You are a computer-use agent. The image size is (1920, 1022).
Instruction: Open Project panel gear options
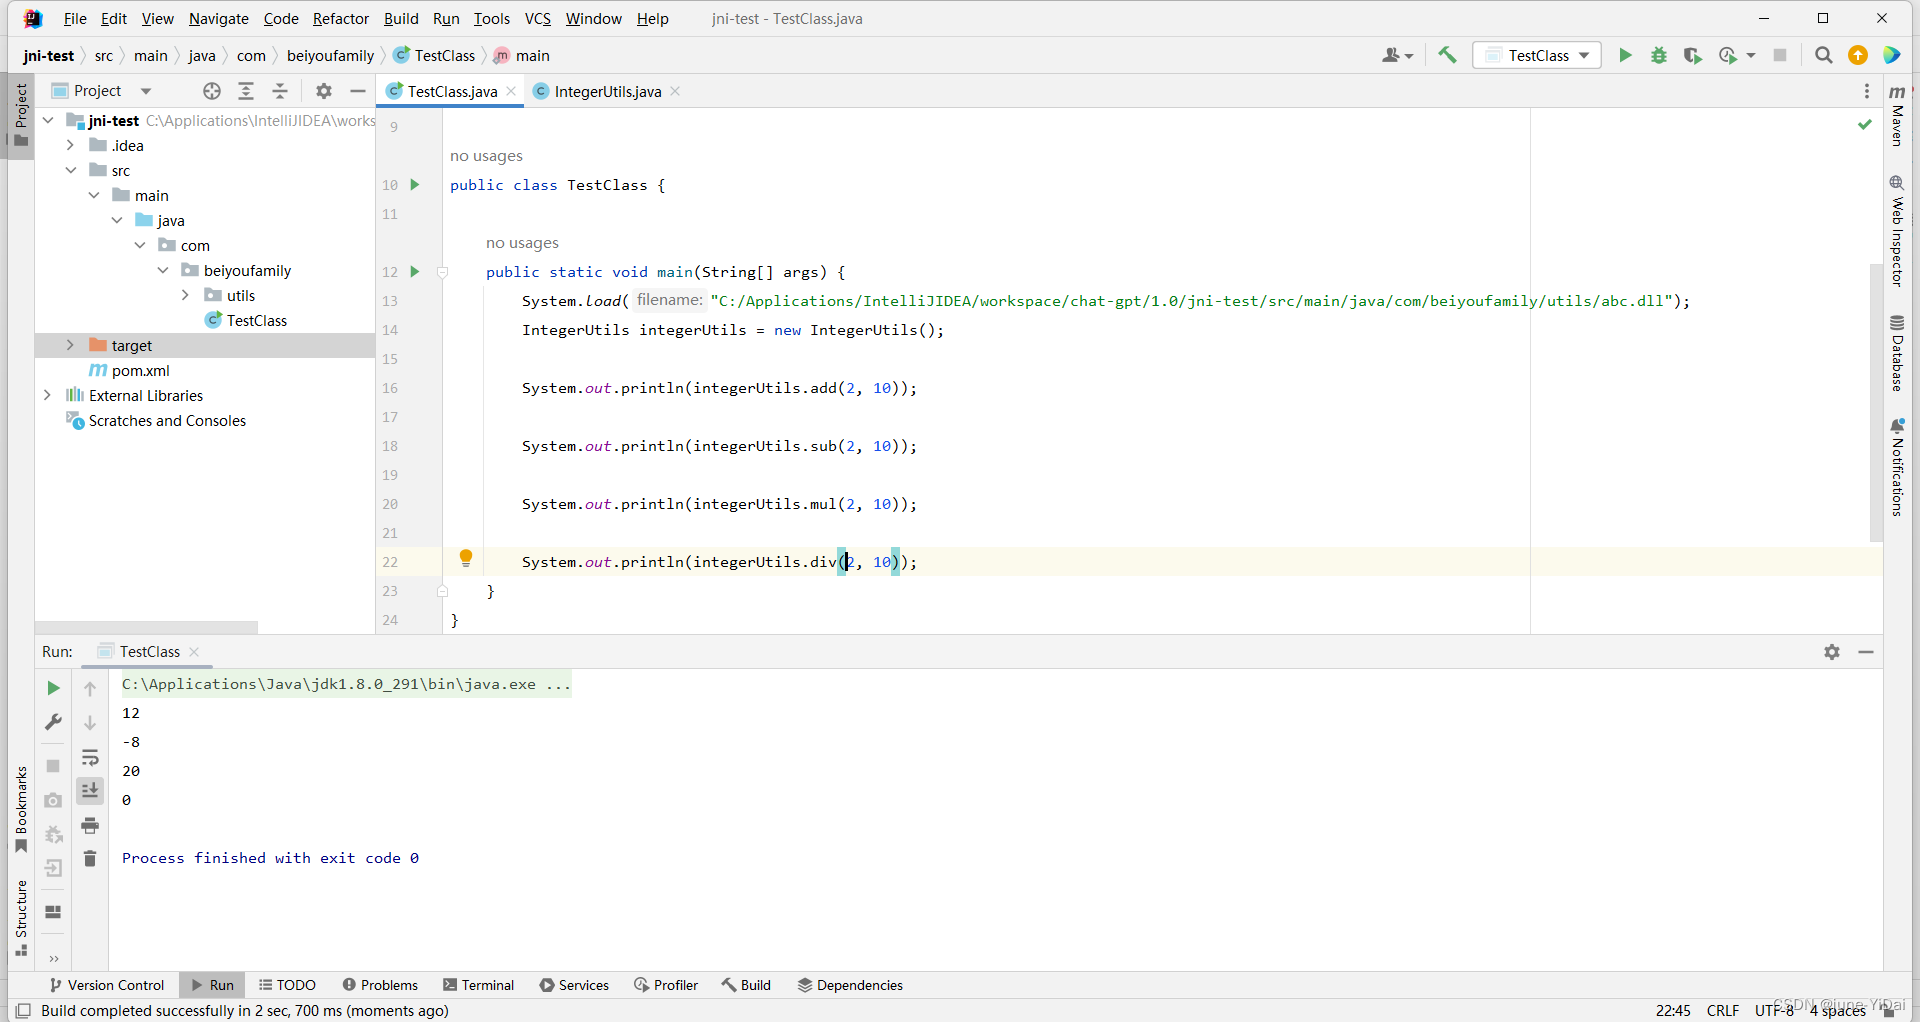pos(323,91)
